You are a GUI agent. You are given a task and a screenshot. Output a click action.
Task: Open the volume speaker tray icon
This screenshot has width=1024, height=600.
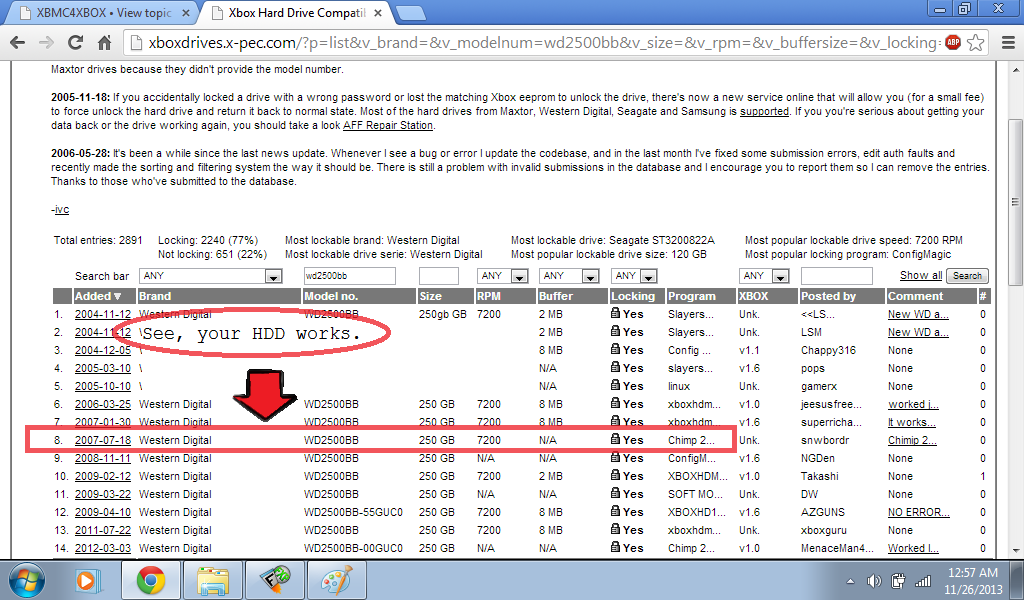874,580
